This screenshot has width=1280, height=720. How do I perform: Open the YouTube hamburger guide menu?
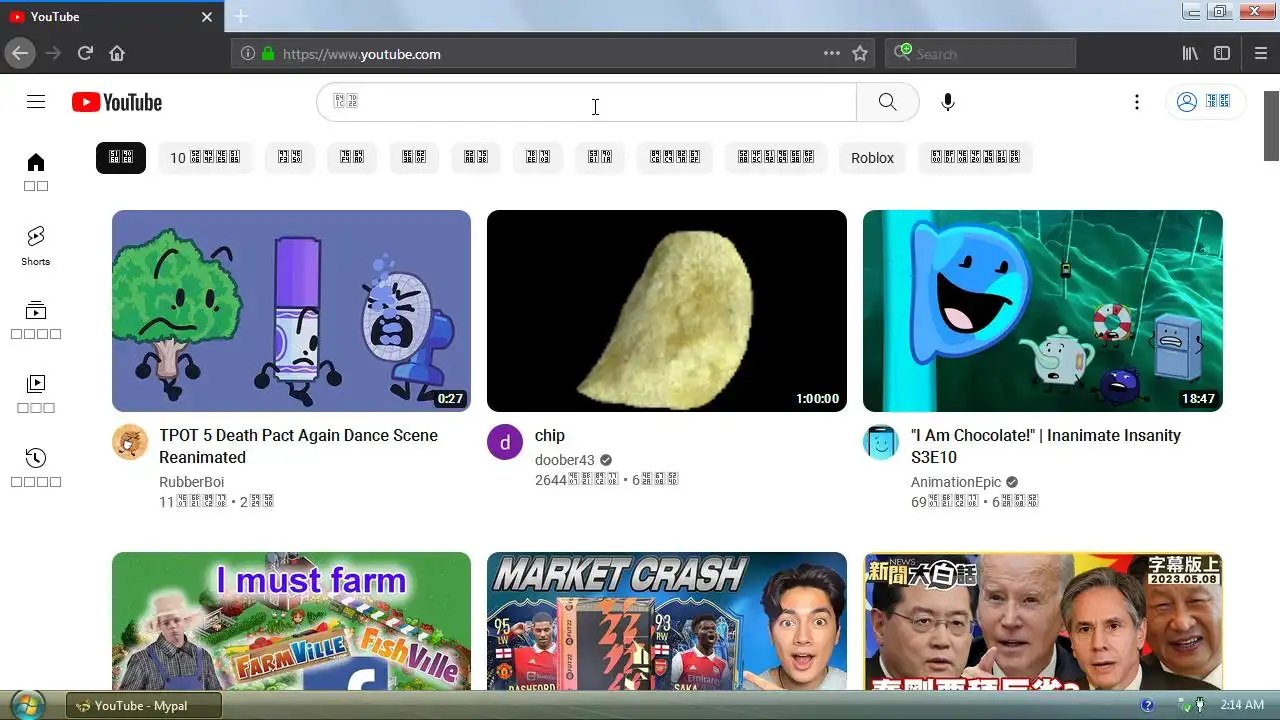click(x=36, y=102)
